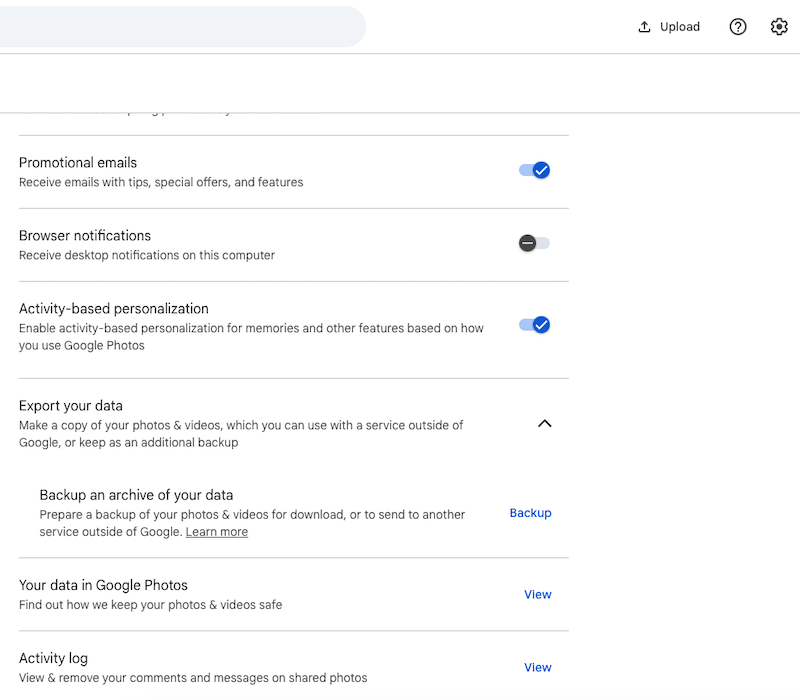
Task: Open the Help question mark icon
Action: [738, 27]
